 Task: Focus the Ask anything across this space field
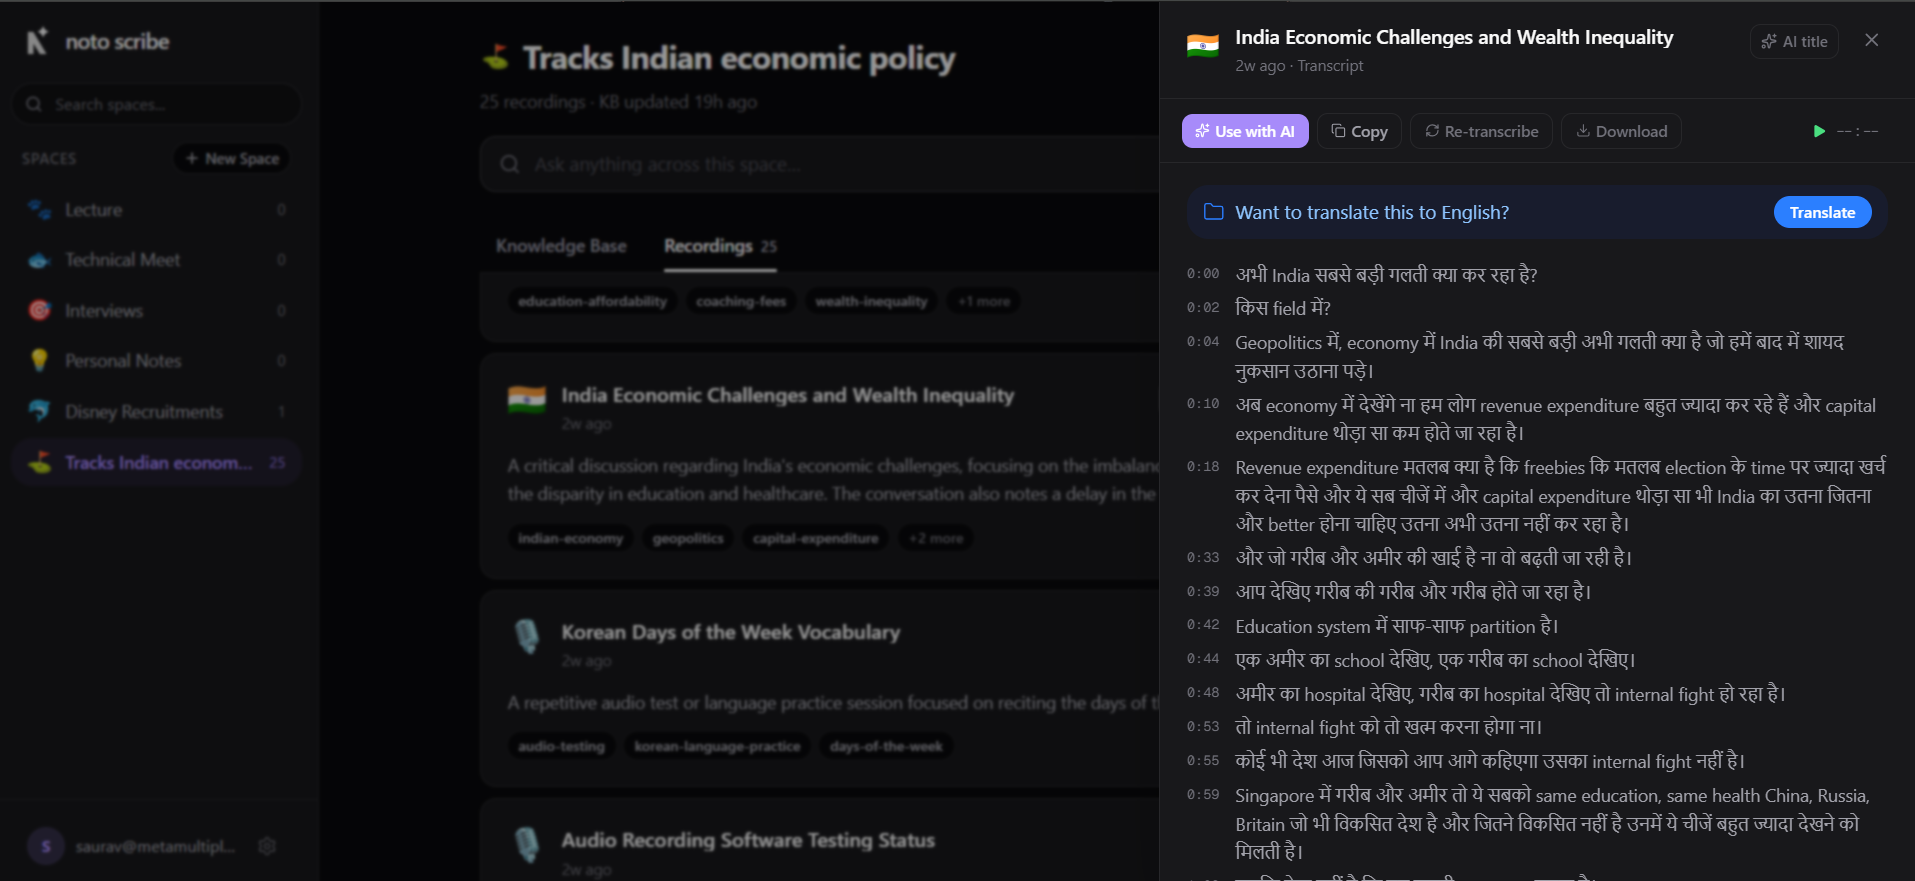[x=820, y=164]
